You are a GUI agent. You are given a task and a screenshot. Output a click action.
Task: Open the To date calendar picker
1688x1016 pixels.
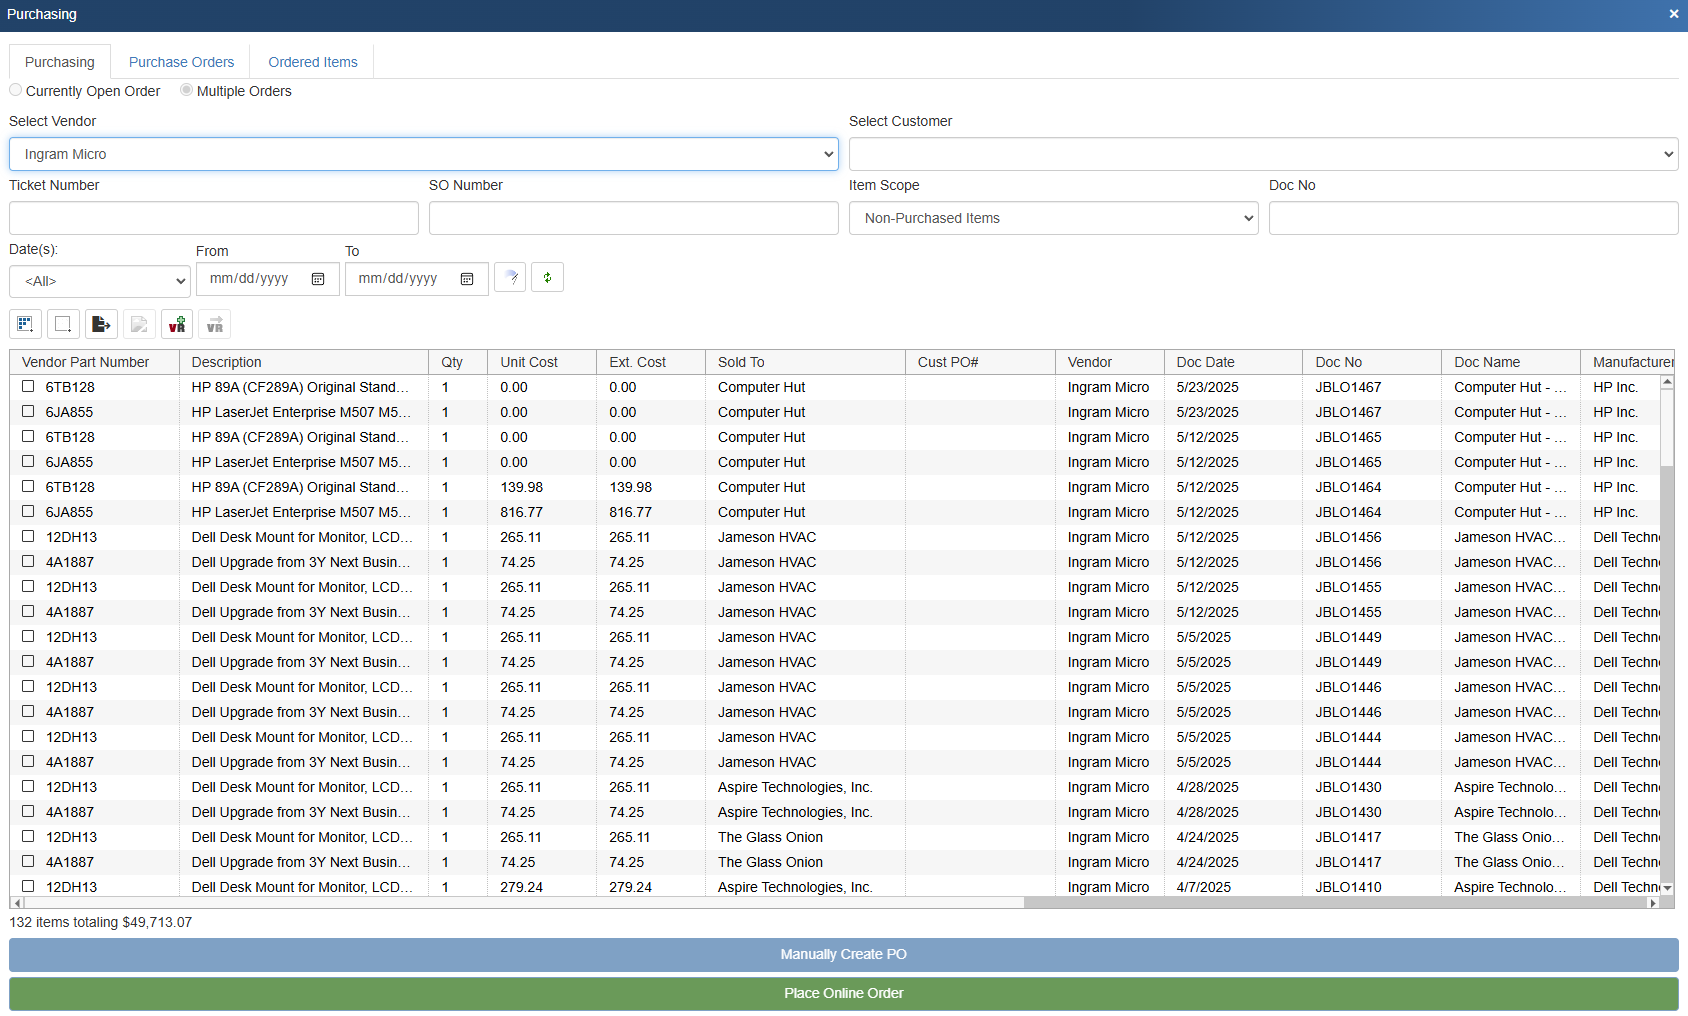tap(467, 279)
